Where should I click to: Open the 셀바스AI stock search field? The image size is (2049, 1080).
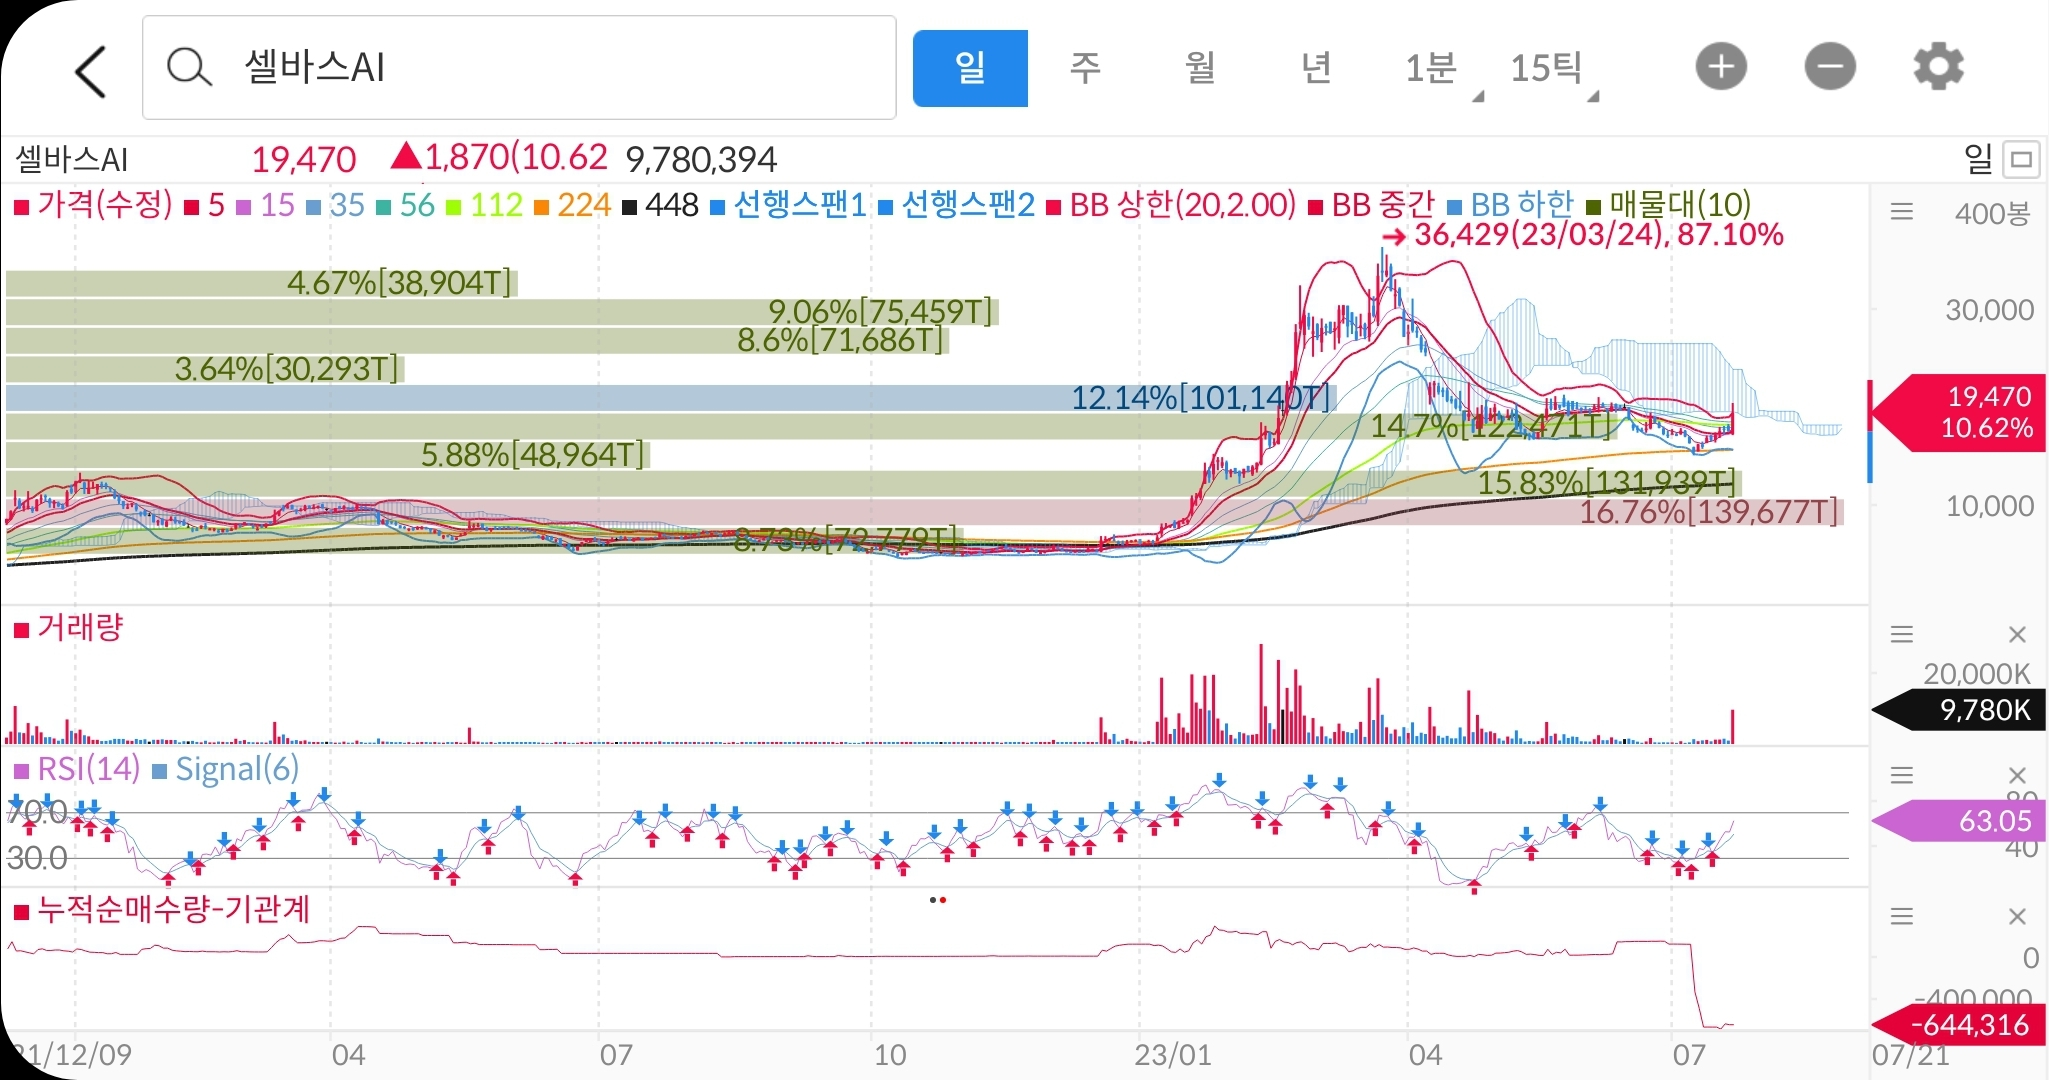(519, 68)
